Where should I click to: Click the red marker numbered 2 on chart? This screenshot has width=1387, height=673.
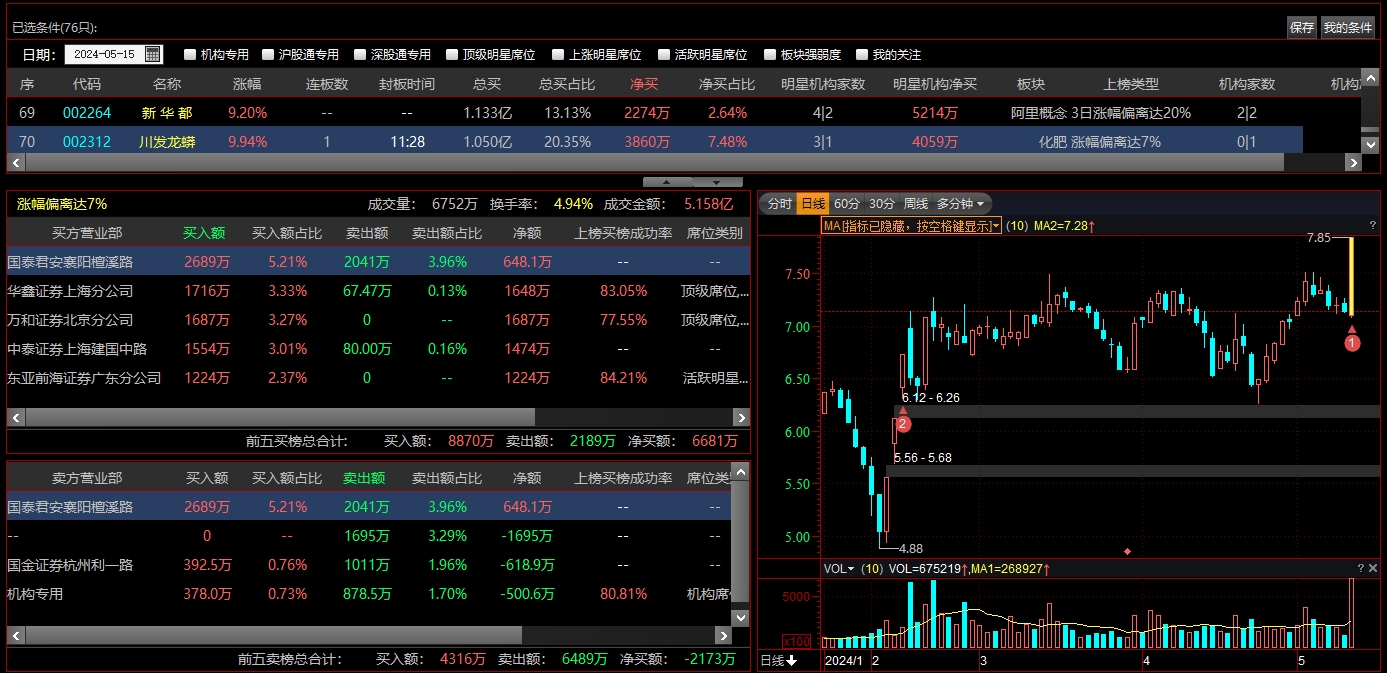coord(904,424)
